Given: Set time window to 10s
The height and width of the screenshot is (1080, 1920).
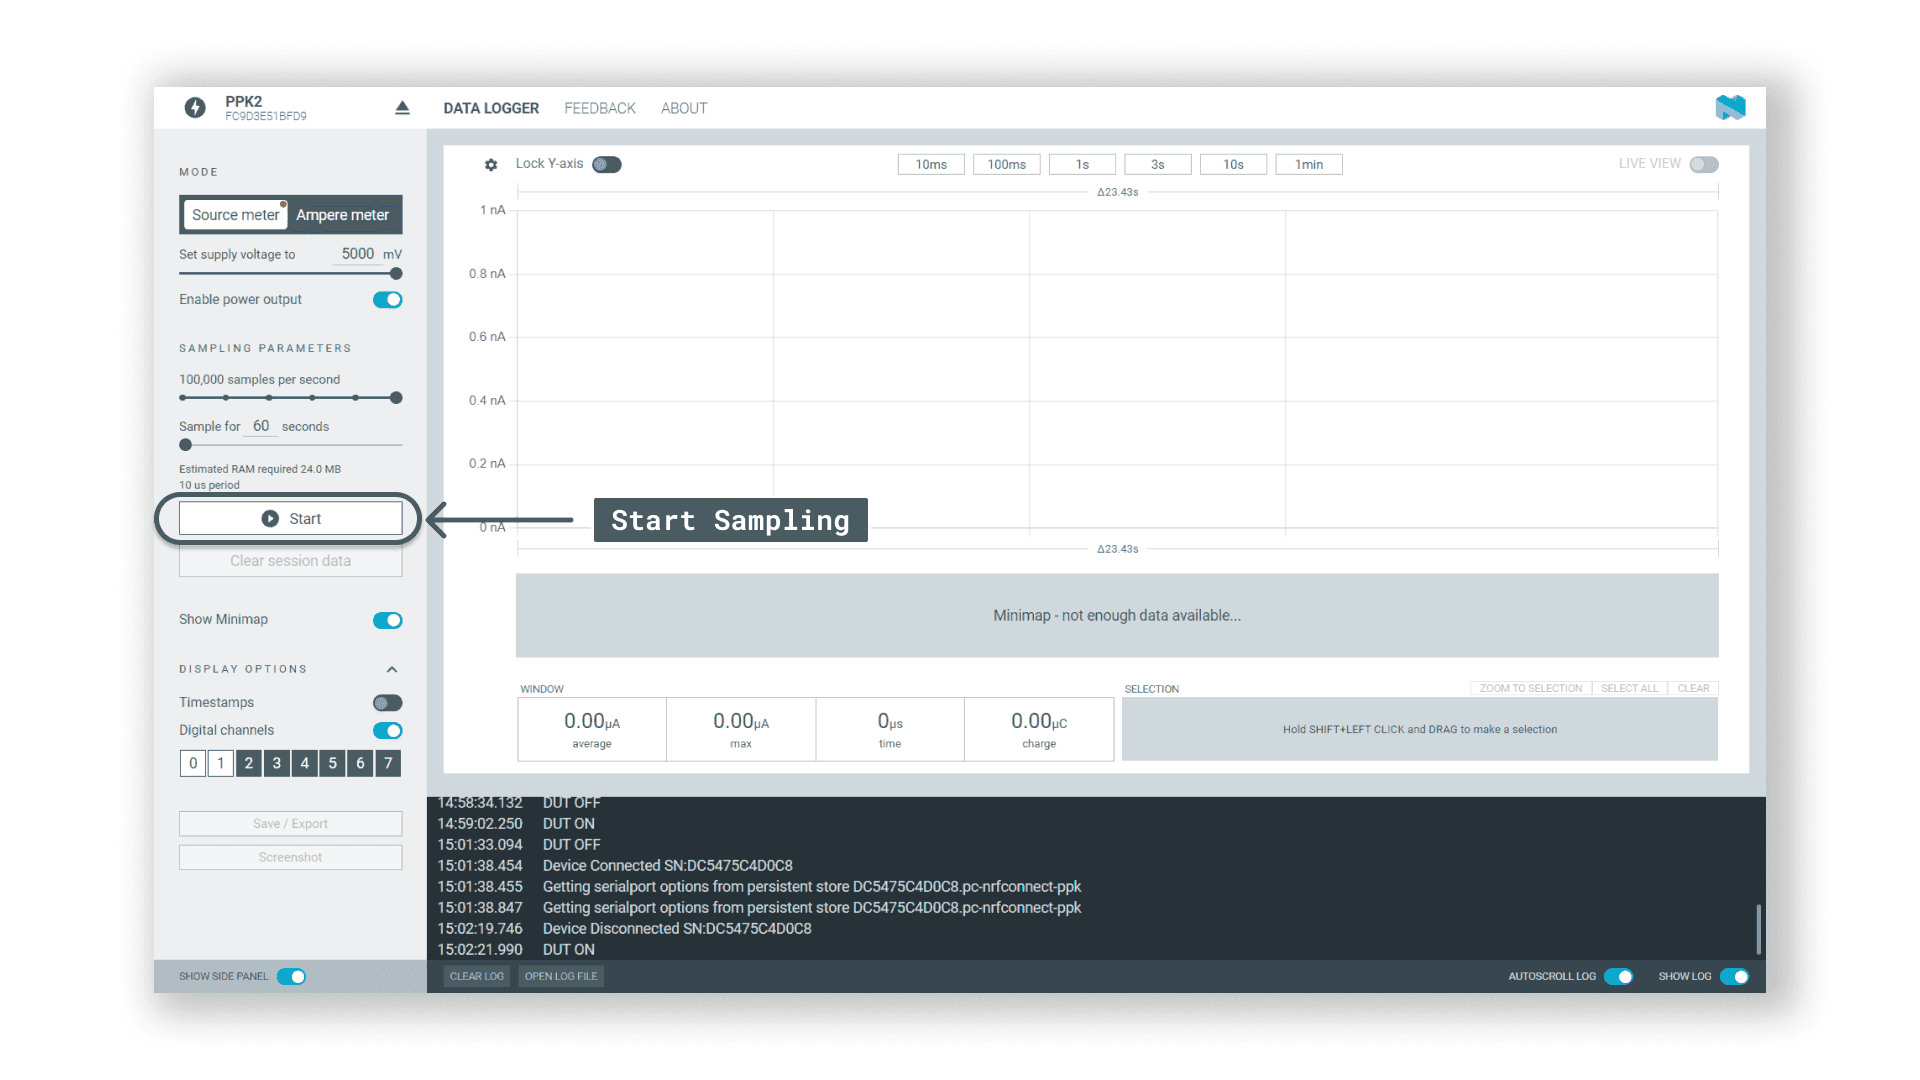Looking at the screenshot, I should pyautogui.click(x=1233, y=165).
